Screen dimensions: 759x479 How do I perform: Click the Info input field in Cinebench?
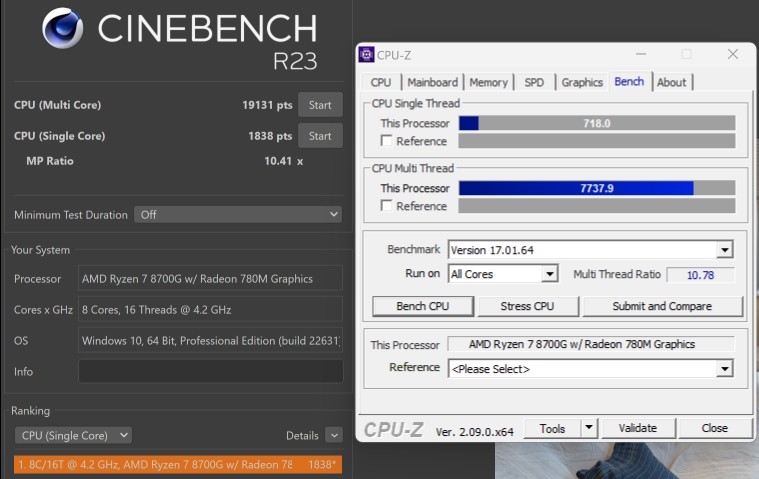pos(211,371)
